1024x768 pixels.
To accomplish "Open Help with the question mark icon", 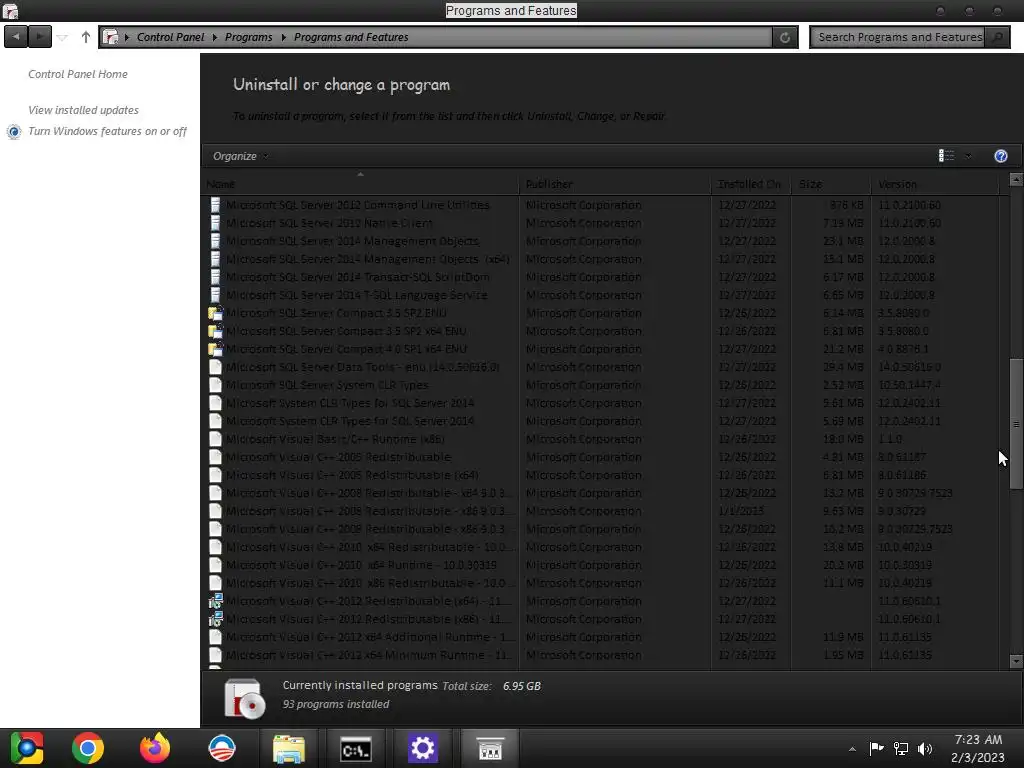I will point(1000,156).
